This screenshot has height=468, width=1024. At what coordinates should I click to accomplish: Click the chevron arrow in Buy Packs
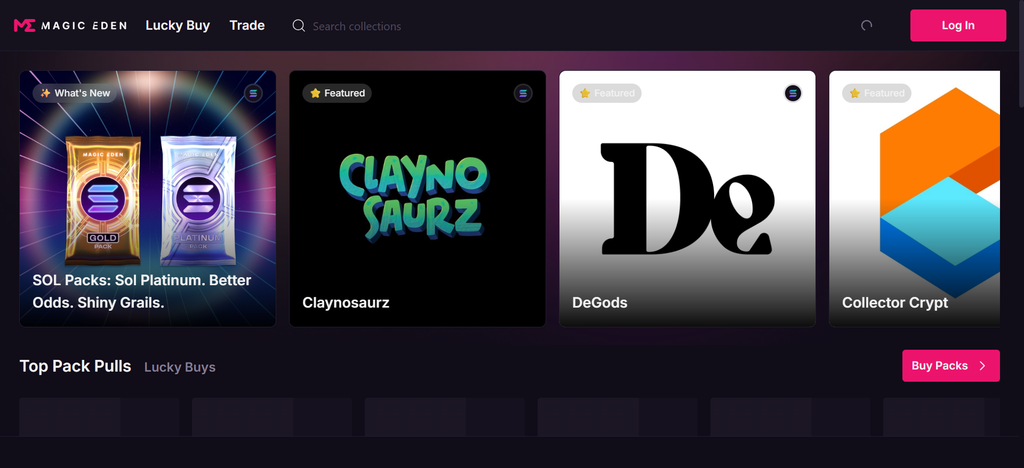coord(982,366)
